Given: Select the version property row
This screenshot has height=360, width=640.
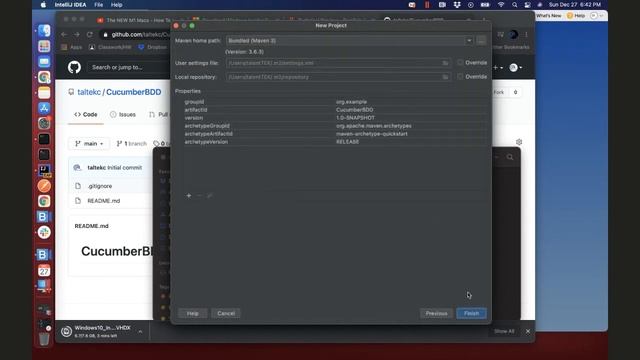Looking at the screenshot, I should (x=335, y=118).
